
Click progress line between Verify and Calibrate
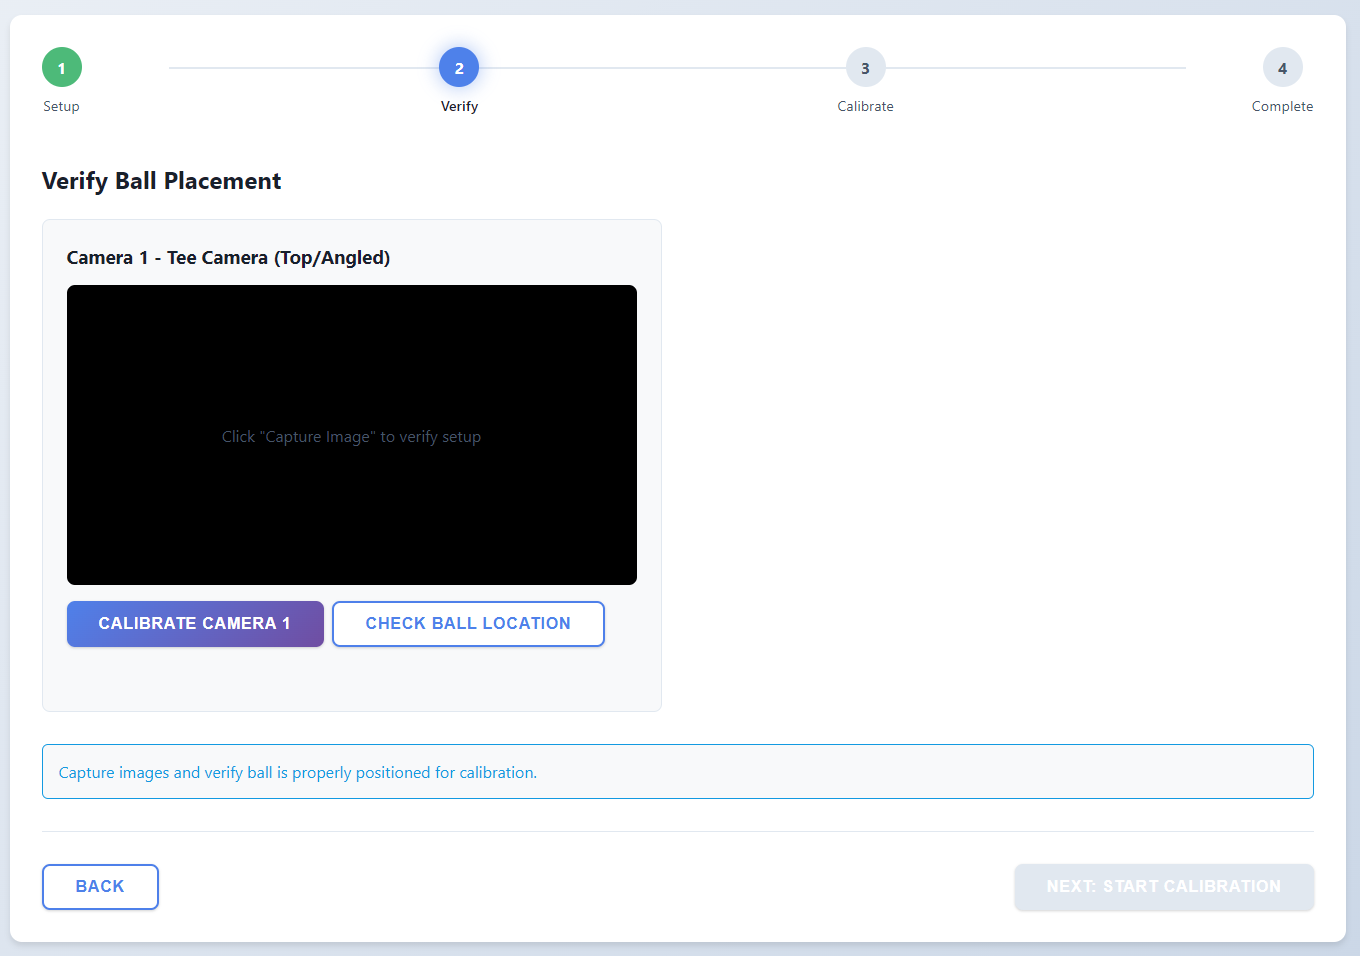pos(660,68)
